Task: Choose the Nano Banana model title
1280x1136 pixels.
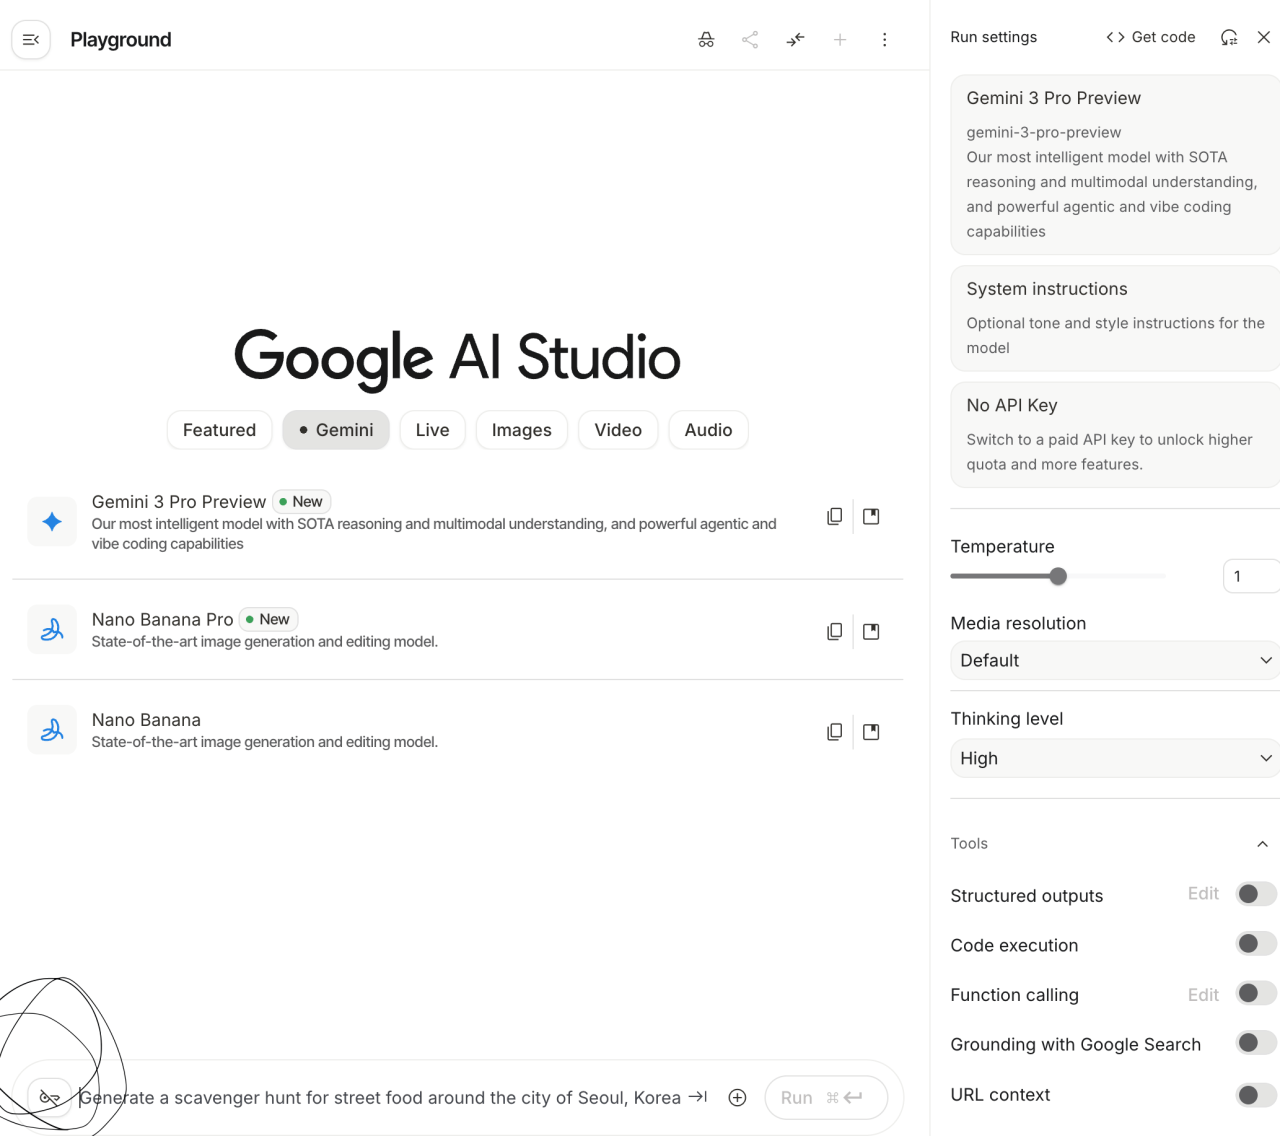Action: (x=146, y=720)
